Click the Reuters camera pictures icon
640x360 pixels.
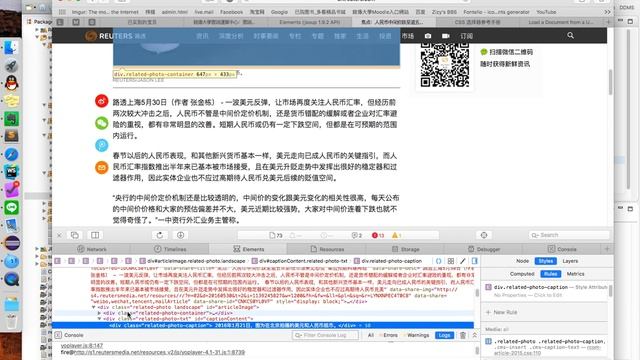coord(428,36)
